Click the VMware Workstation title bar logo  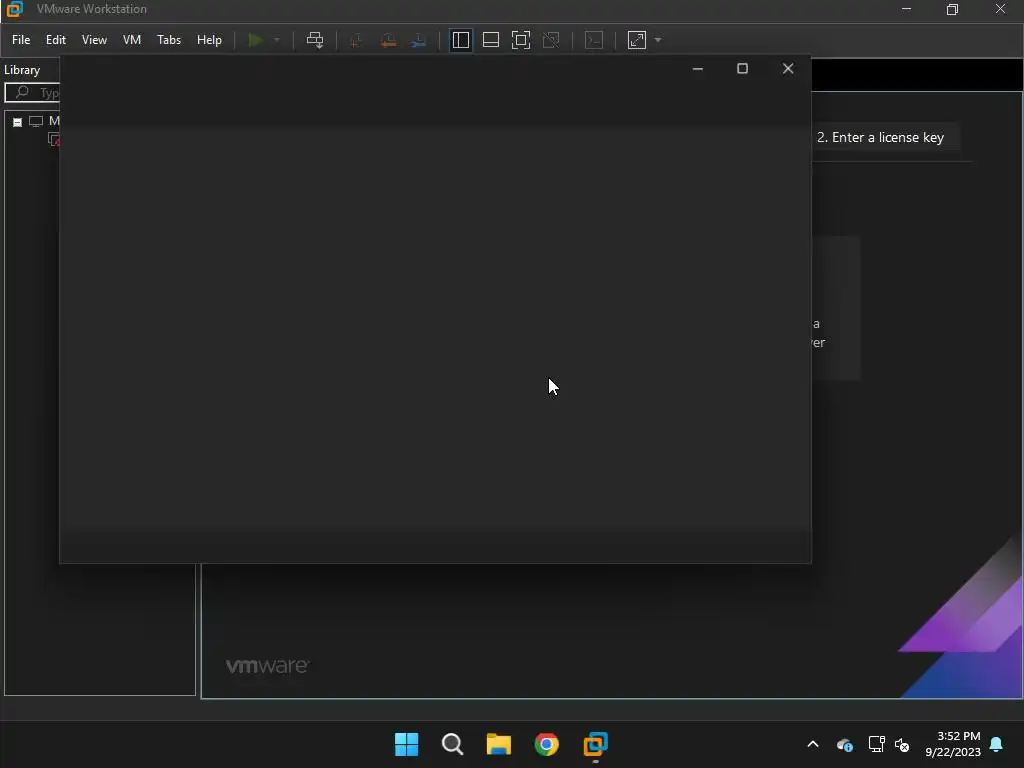pos(14,9)
